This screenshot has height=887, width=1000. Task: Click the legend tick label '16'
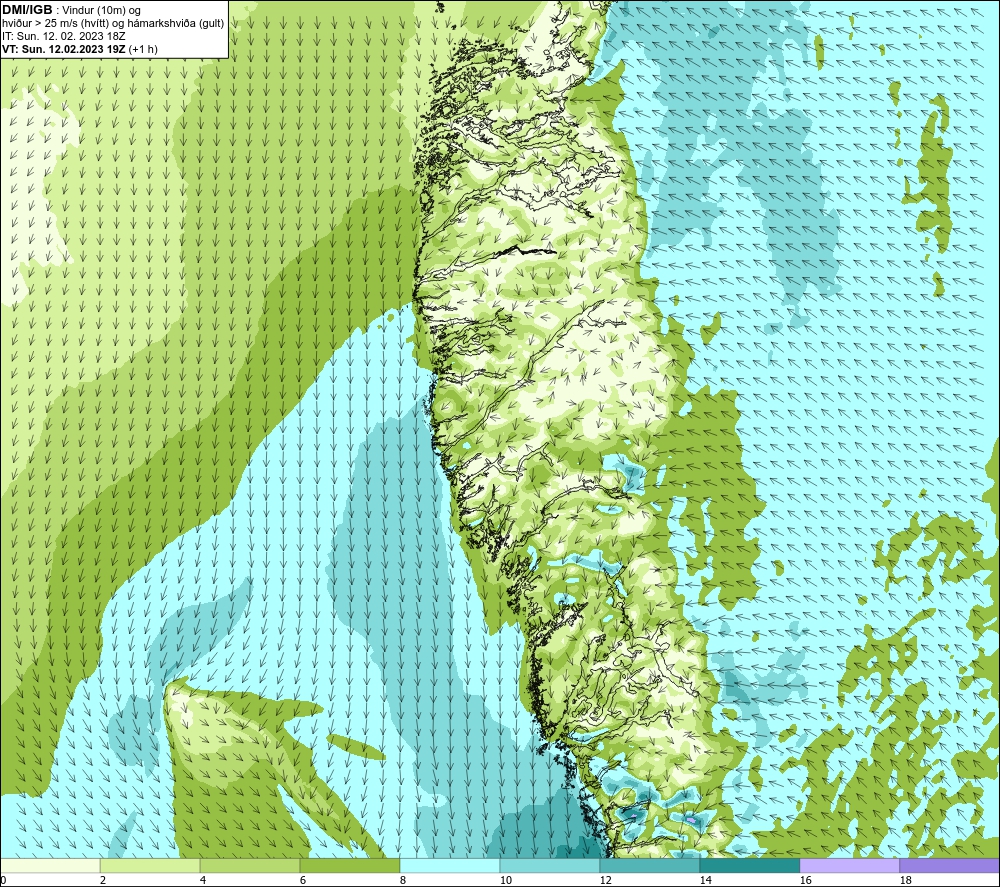[x=805, y=880]
